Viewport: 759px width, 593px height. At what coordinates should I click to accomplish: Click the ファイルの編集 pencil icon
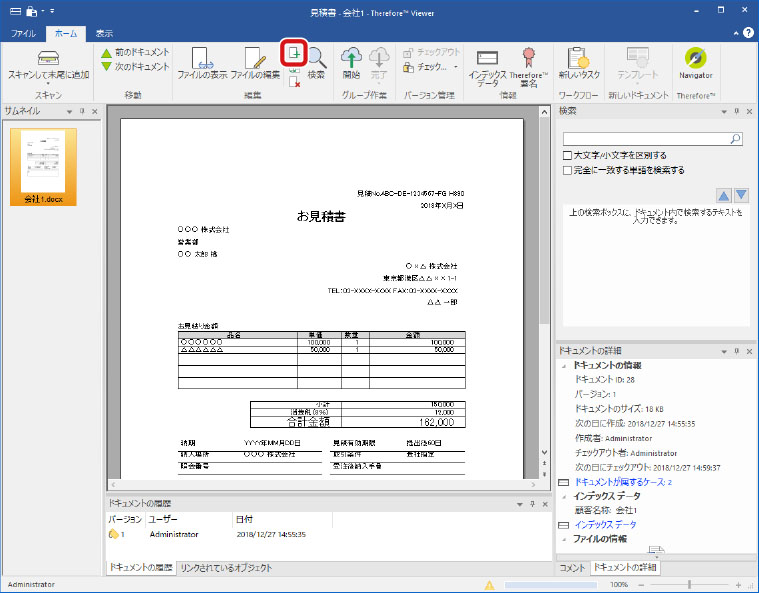[254, 63]
